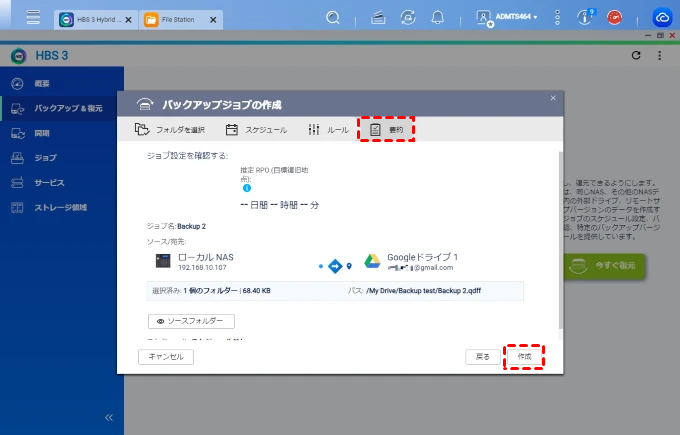Go to the フォルダを選択 wizard step
The height and width of the screenshot is (435, 680).
(x=170, y=130)
